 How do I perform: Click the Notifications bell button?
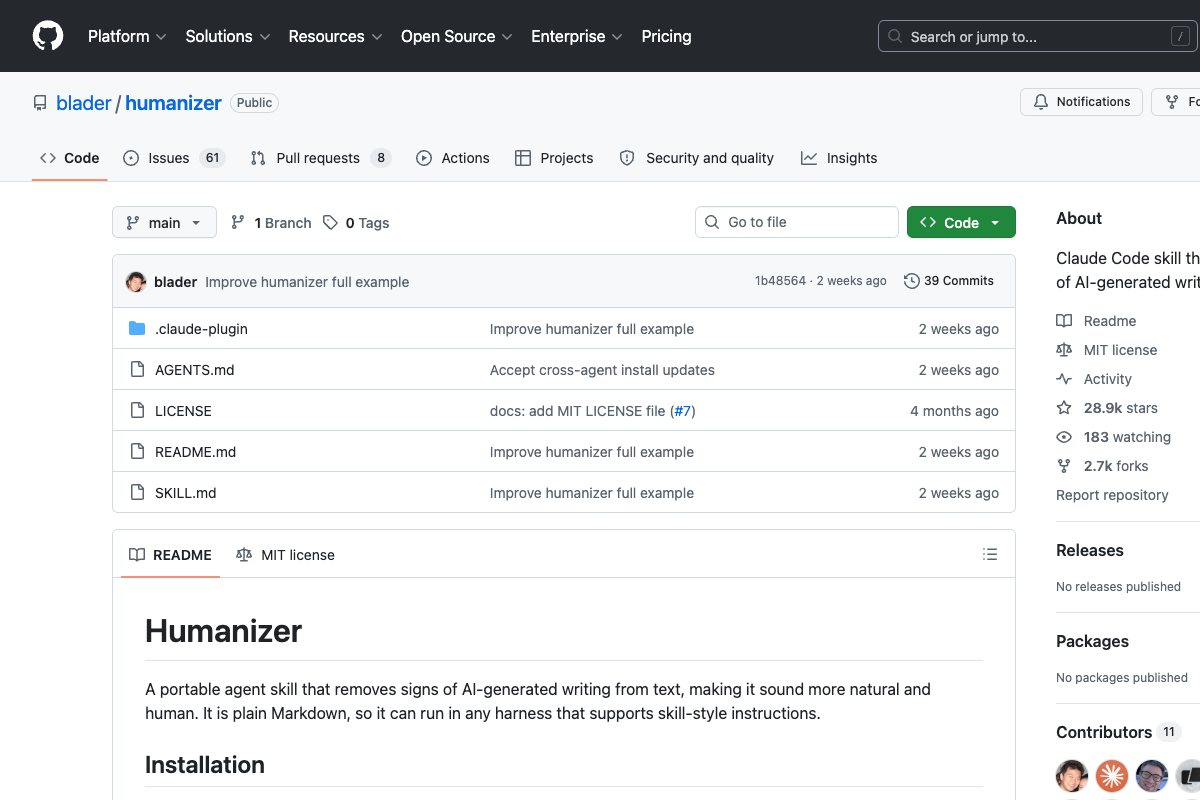tap(1081, 102)
